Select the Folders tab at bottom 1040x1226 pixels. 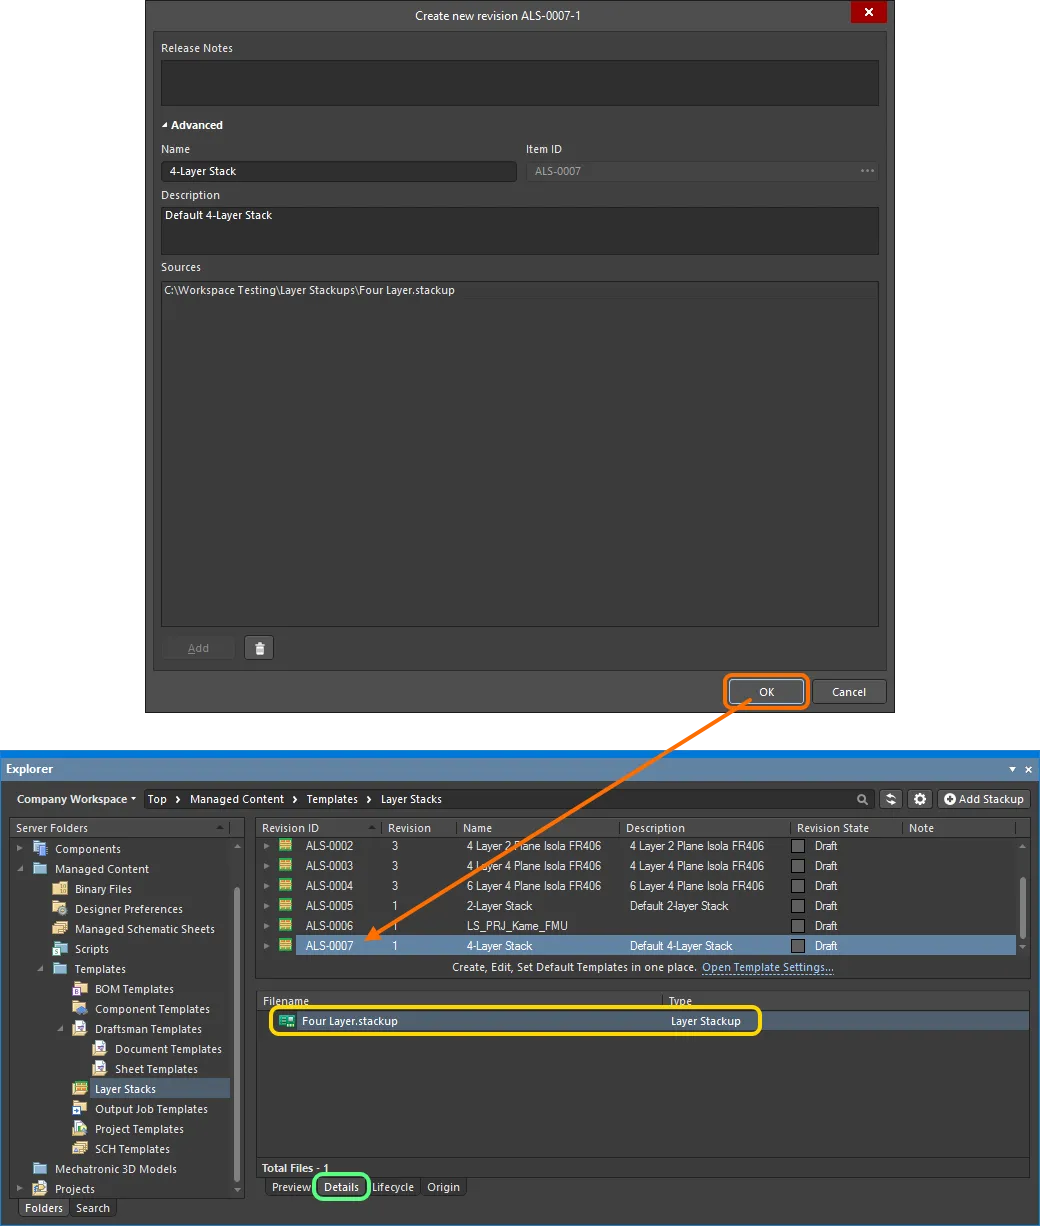(44, 1208)
